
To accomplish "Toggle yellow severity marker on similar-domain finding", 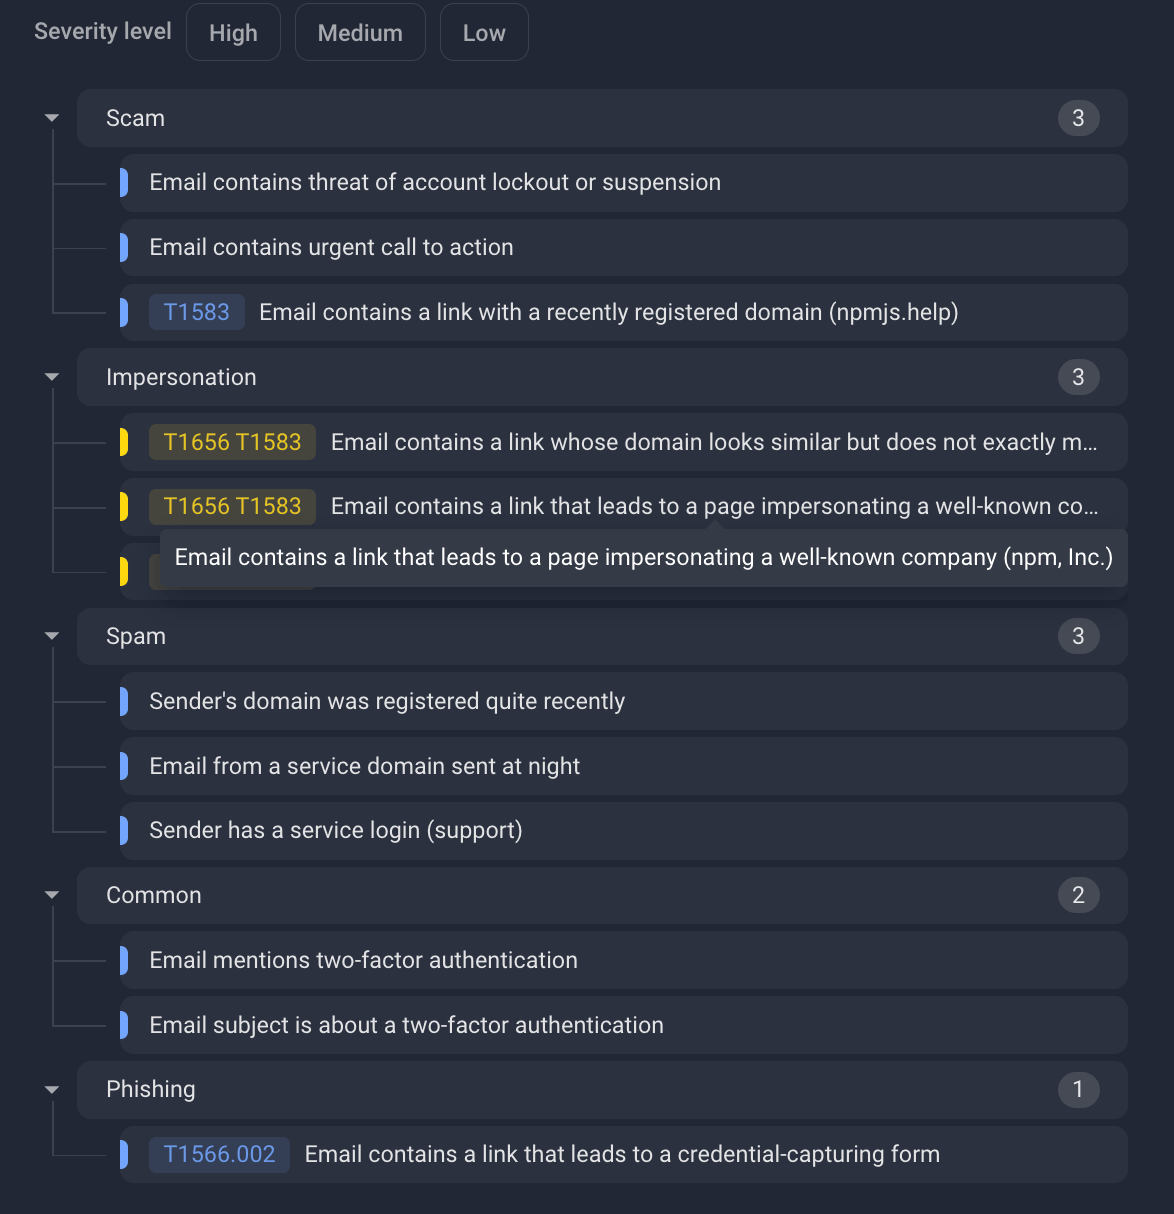I will pos(123,441).
